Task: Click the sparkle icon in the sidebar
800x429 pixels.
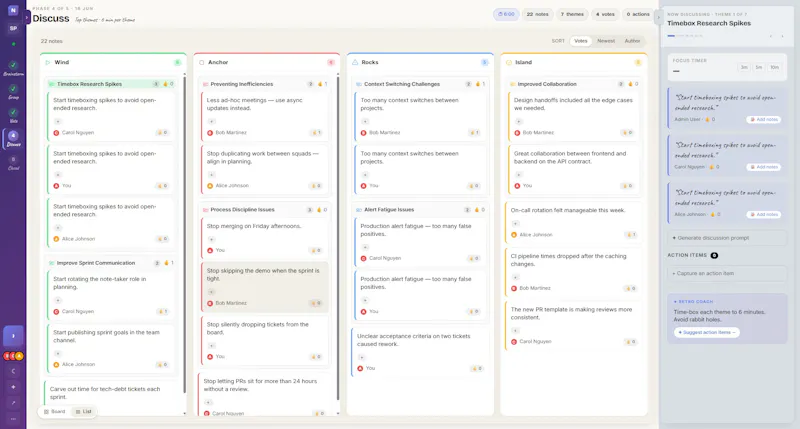Action: pos(13,387)
